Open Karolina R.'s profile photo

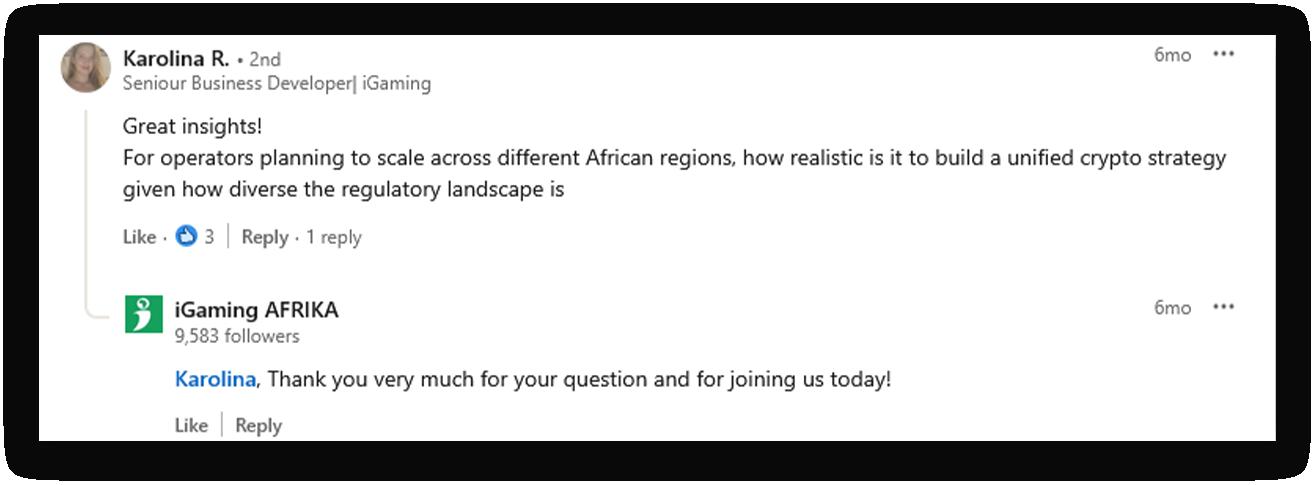pos(86,68)
